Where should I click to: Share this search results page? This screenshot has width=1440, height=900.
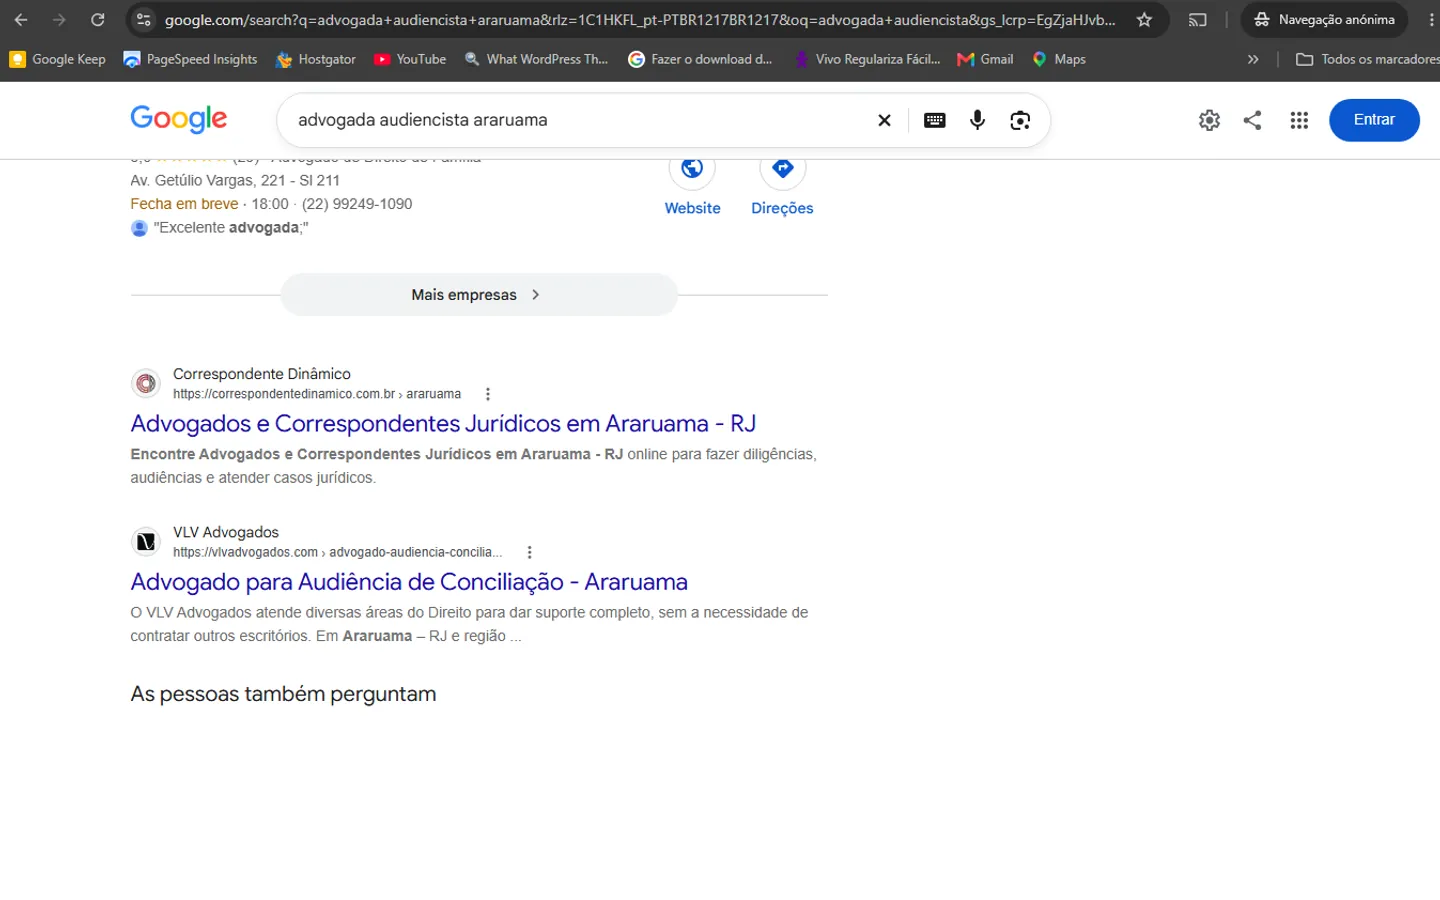[1252, 120]
